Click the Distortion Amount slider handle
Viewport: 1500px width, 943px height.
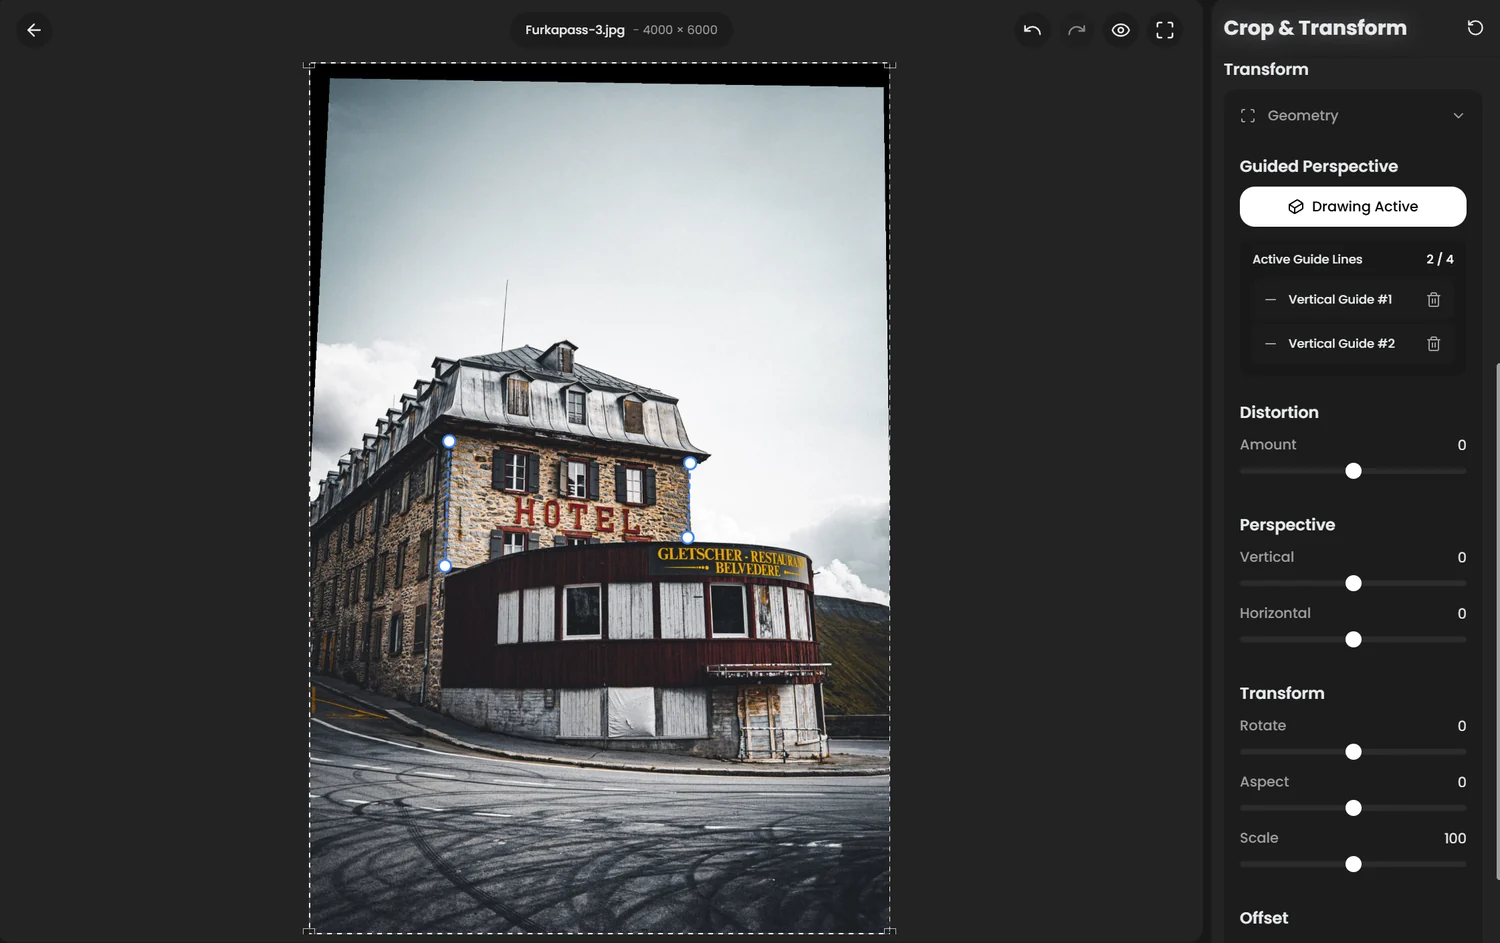[1353, 471]
